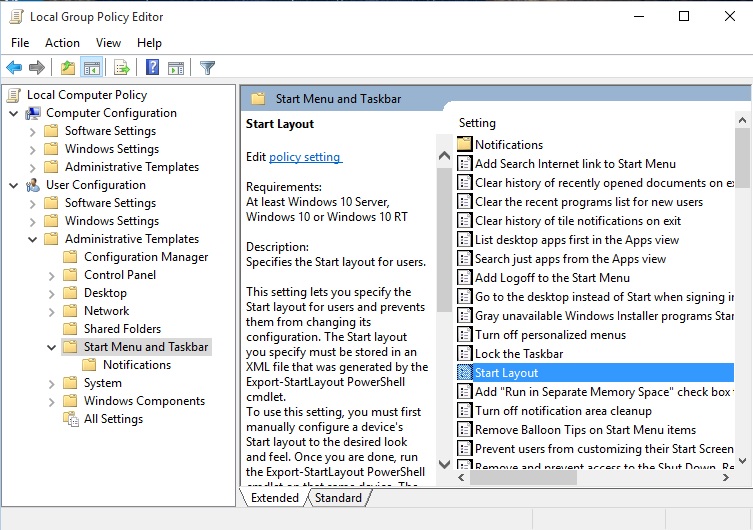Toggle Show/Hide Console Tree toolbar icon
The width and height of the screenshot is (753, 530).
pos(91,68)
